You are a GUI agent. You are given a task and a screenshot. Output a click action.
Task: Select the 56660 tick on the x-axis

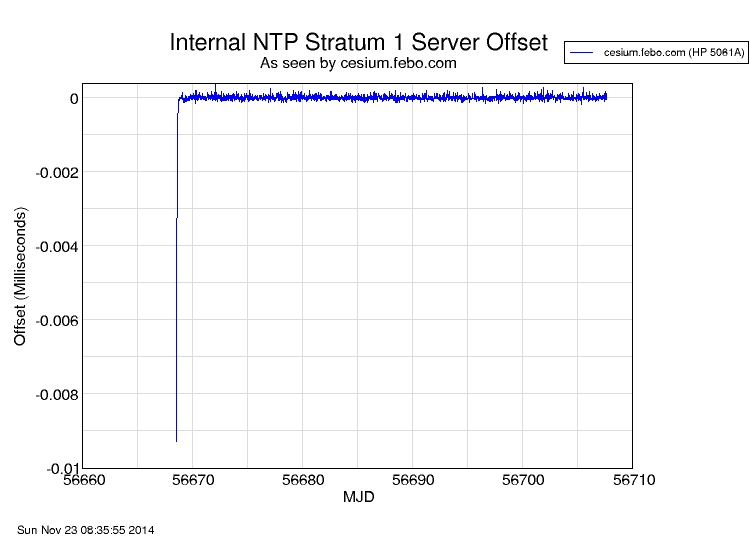click(83, 480)
